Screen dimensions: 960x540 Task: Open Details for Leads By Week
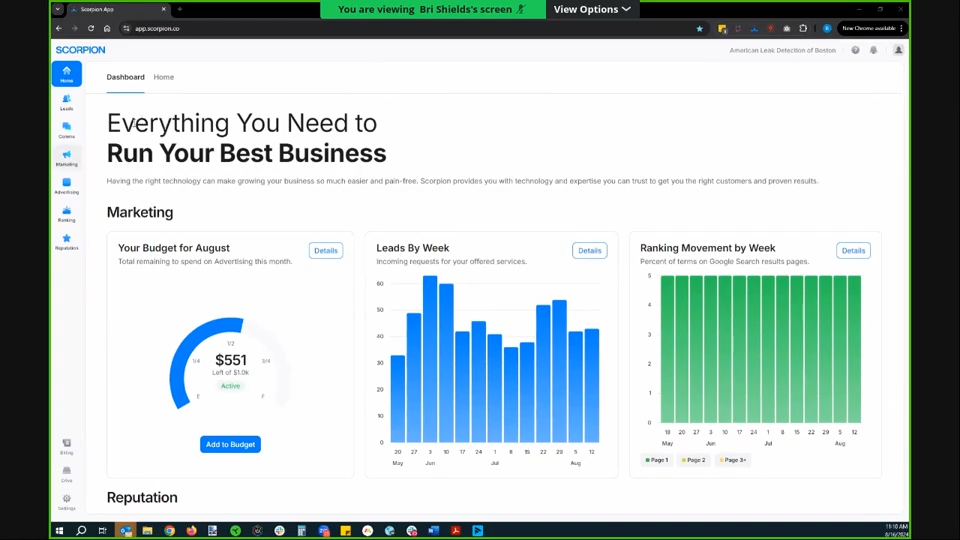click(589, 251)
